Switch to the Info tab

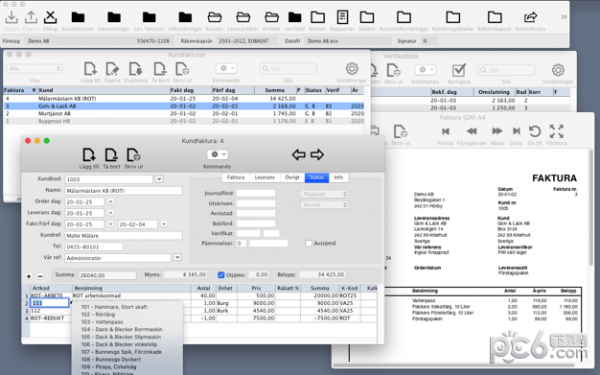point(339,178)
